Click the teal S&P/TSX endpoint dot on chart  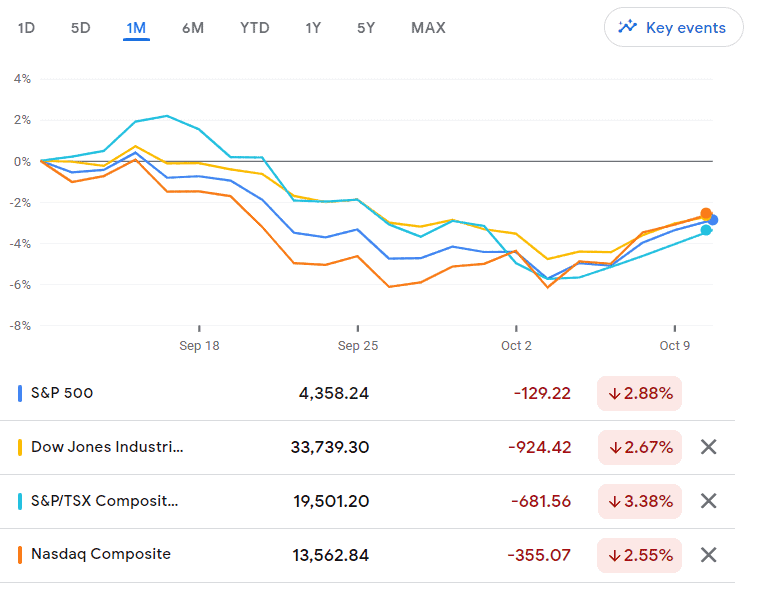(706, 230)
